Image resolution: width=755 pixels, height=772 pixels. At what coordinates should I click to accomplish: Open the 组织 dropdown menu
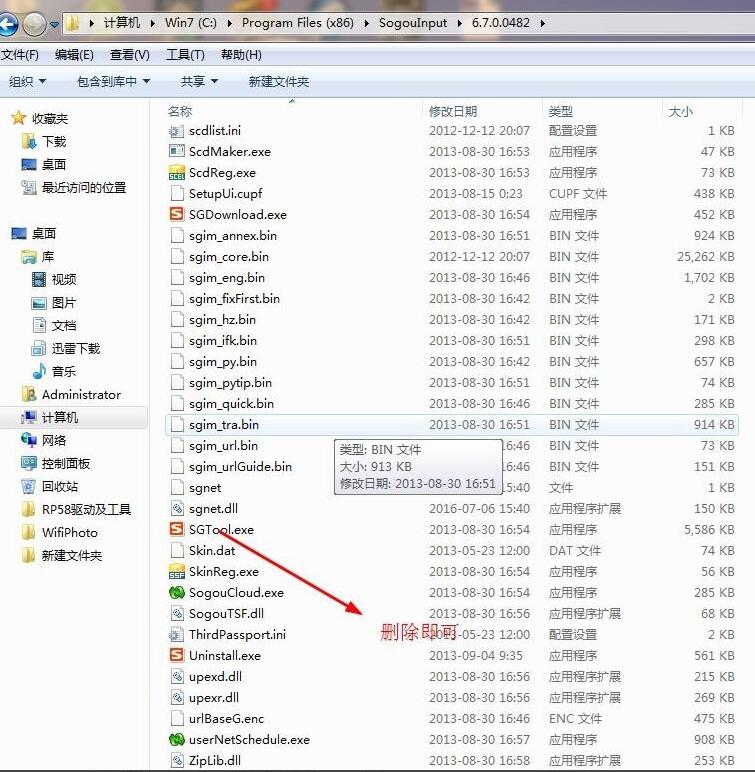[x=27, y=81]
